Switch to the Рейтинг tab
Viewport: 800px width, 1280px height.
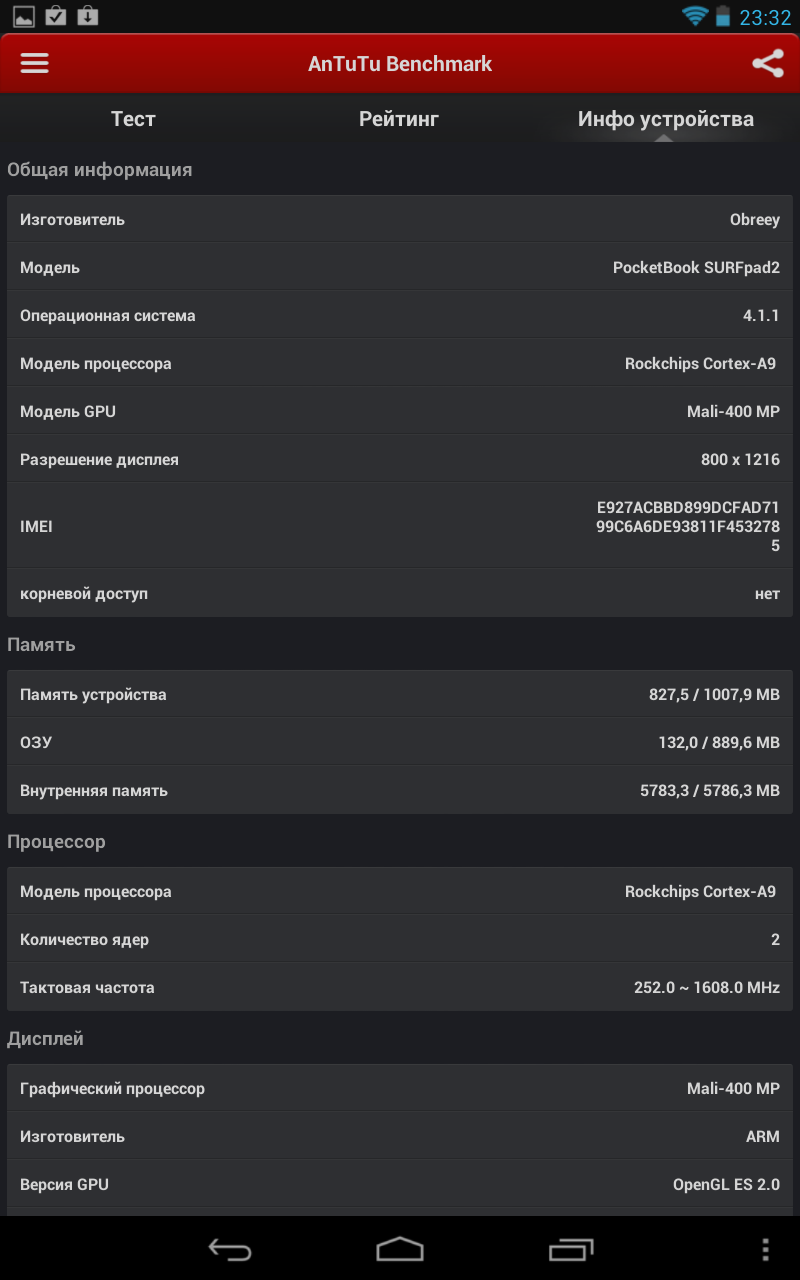tap(399, 119)
